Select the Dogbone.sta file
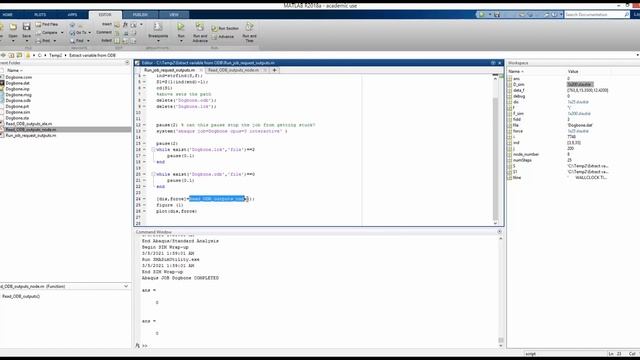Image resolution: width=640 pixels, height=360 pixels. point(17,118)
